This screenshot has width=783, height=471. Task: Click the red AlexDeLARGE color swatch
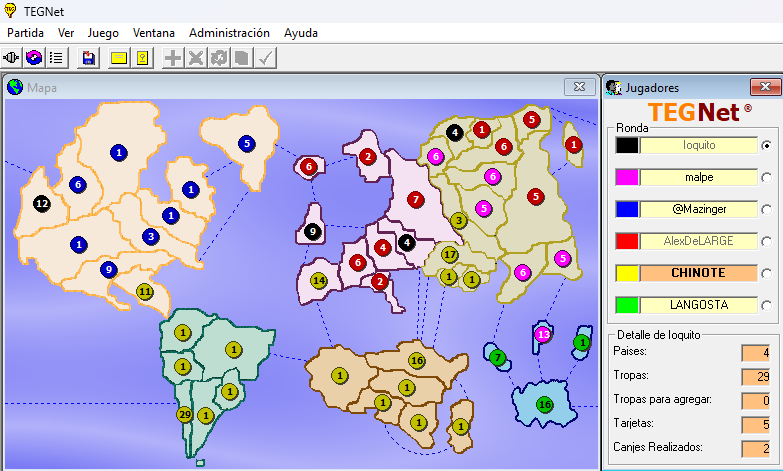[x=627, y=241]
